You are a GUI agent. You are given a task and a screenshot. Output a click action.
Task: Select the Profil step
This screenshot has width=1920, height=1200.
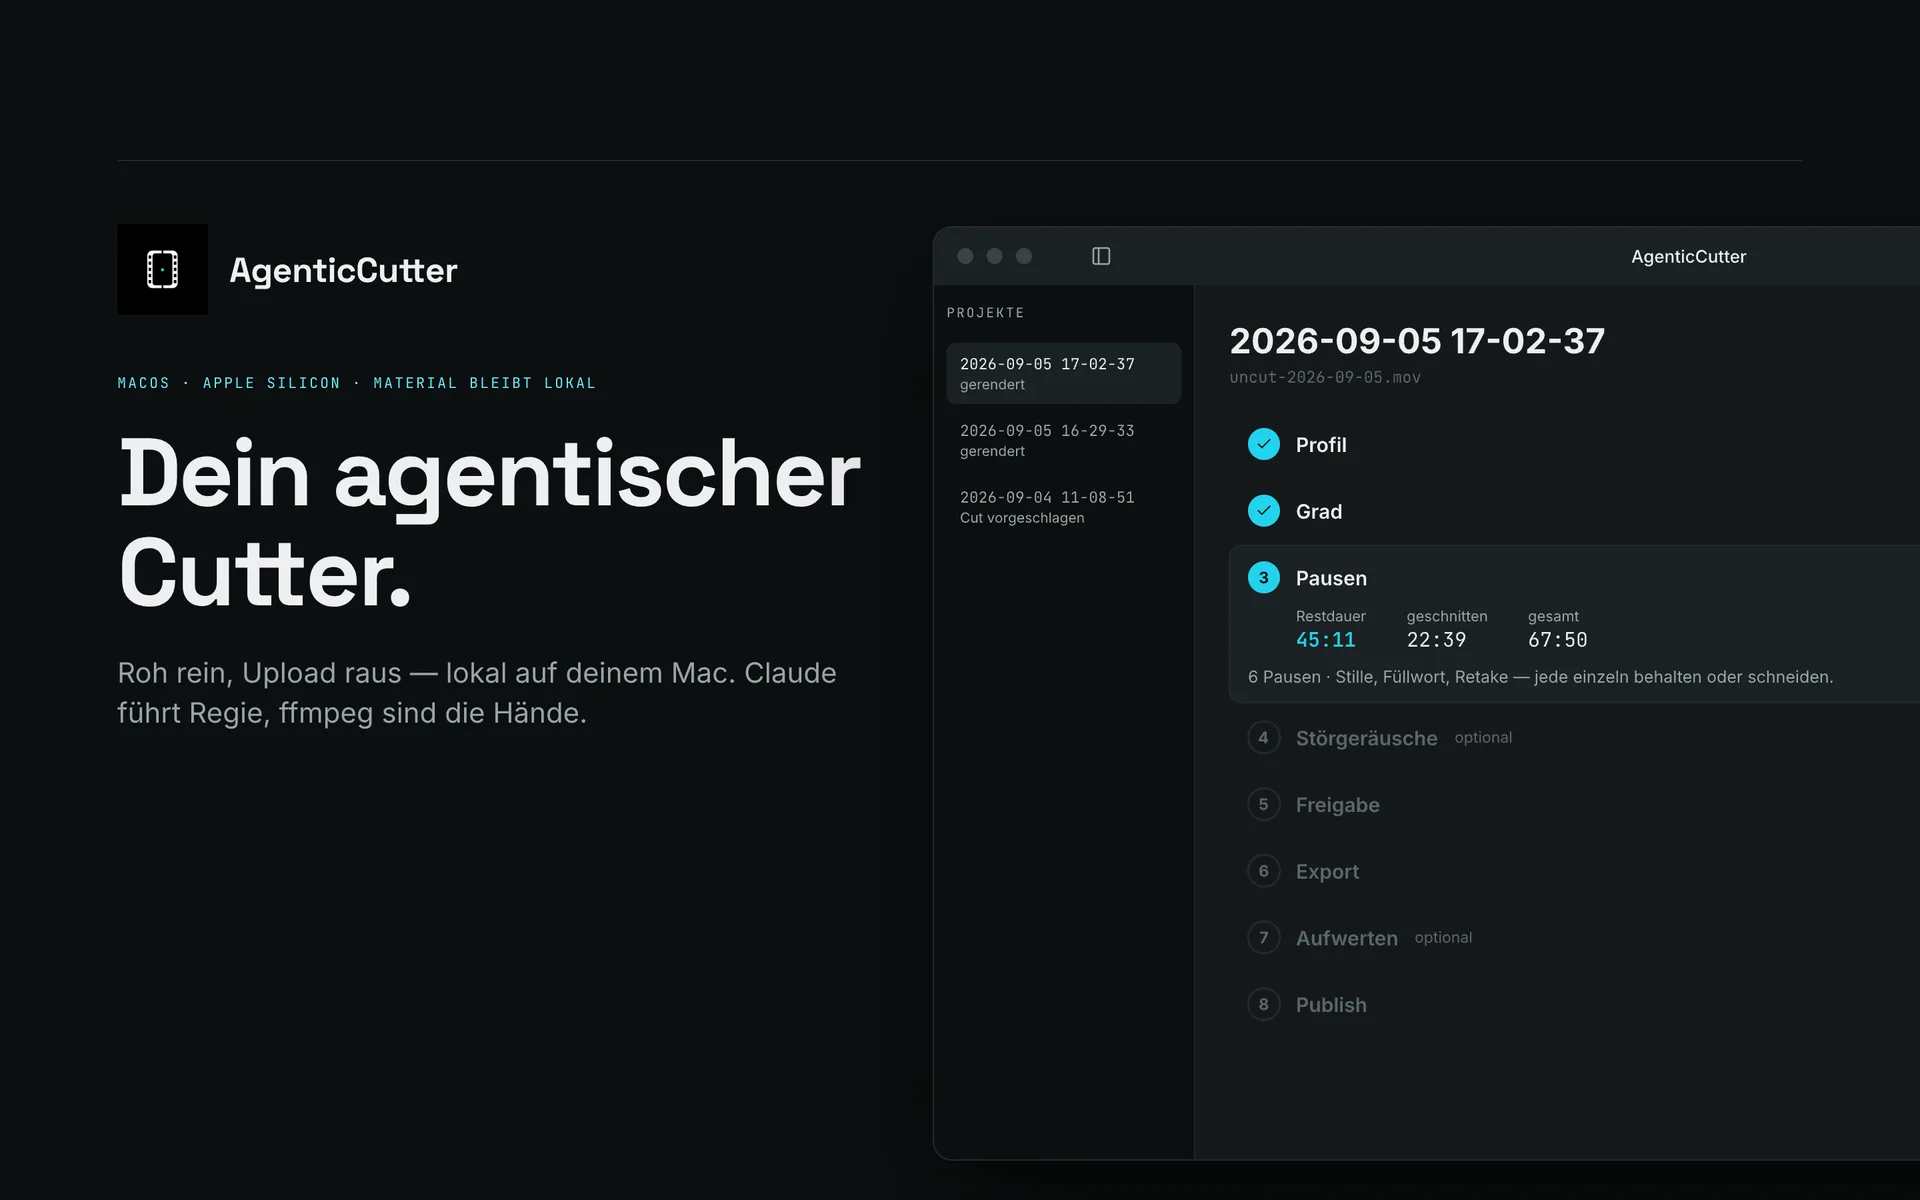(x=1321, y=445)
